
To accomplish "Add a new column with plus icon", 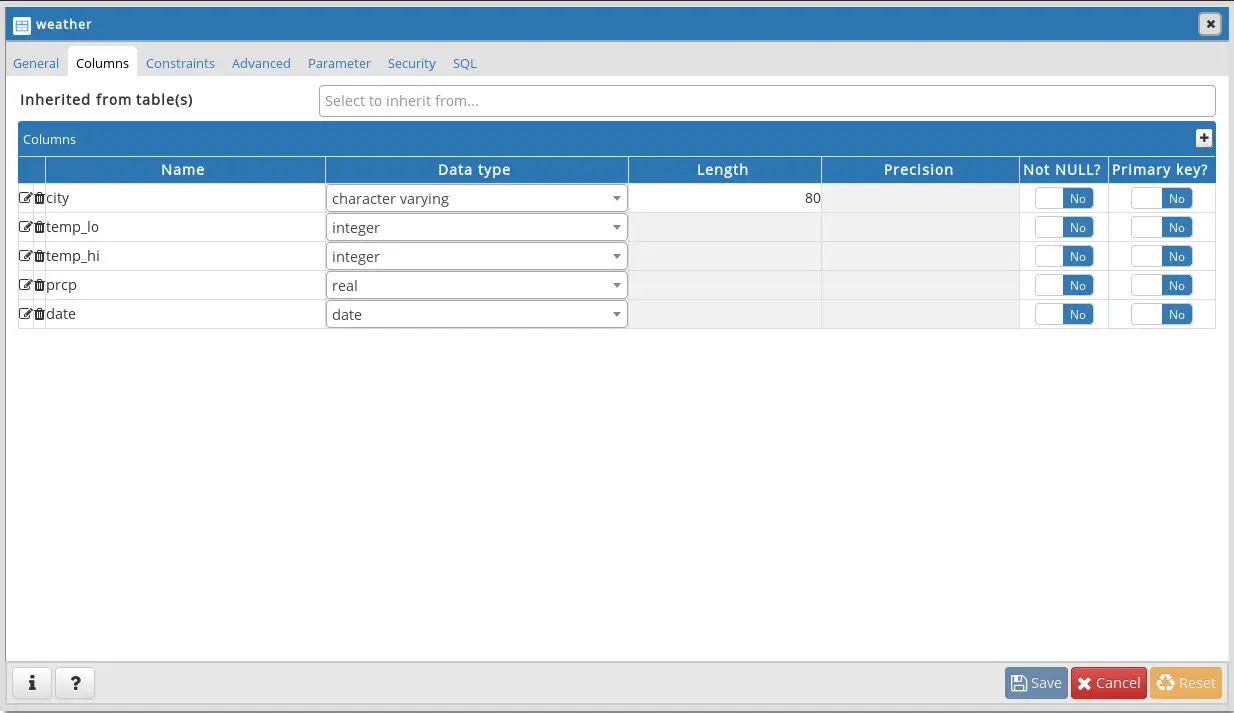I will tap(1204, 139).
